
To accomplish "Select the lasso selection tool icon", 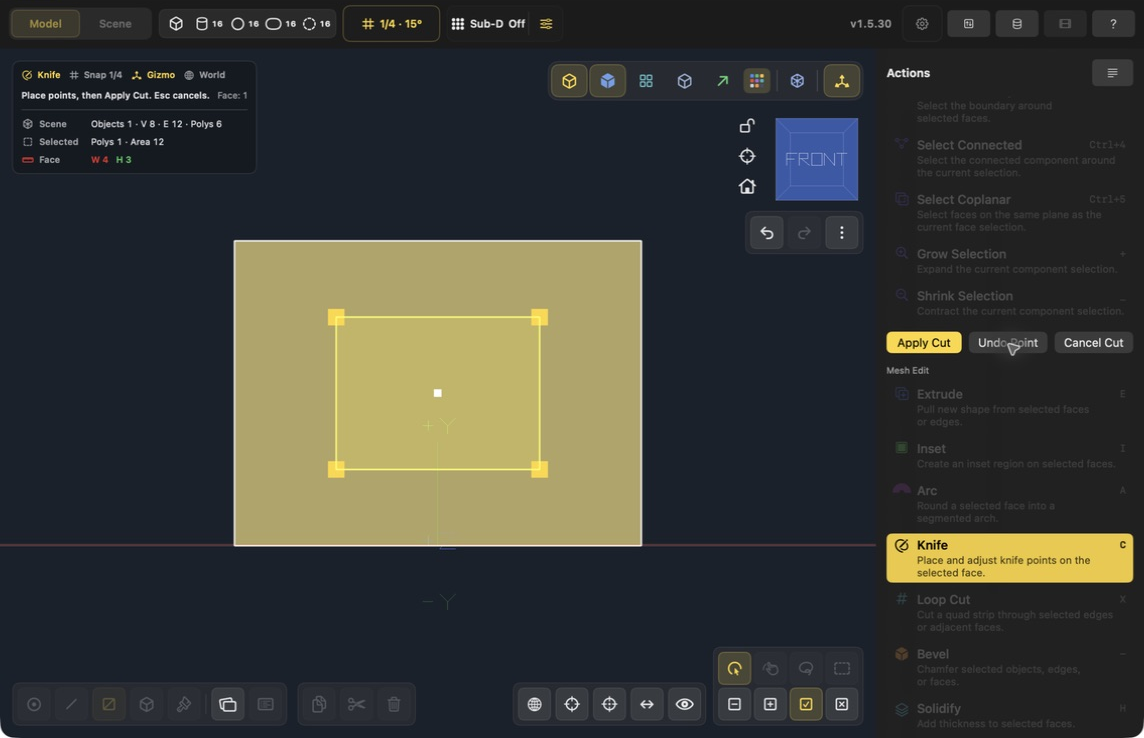I will pyautogui.click(x=805, y=668).
